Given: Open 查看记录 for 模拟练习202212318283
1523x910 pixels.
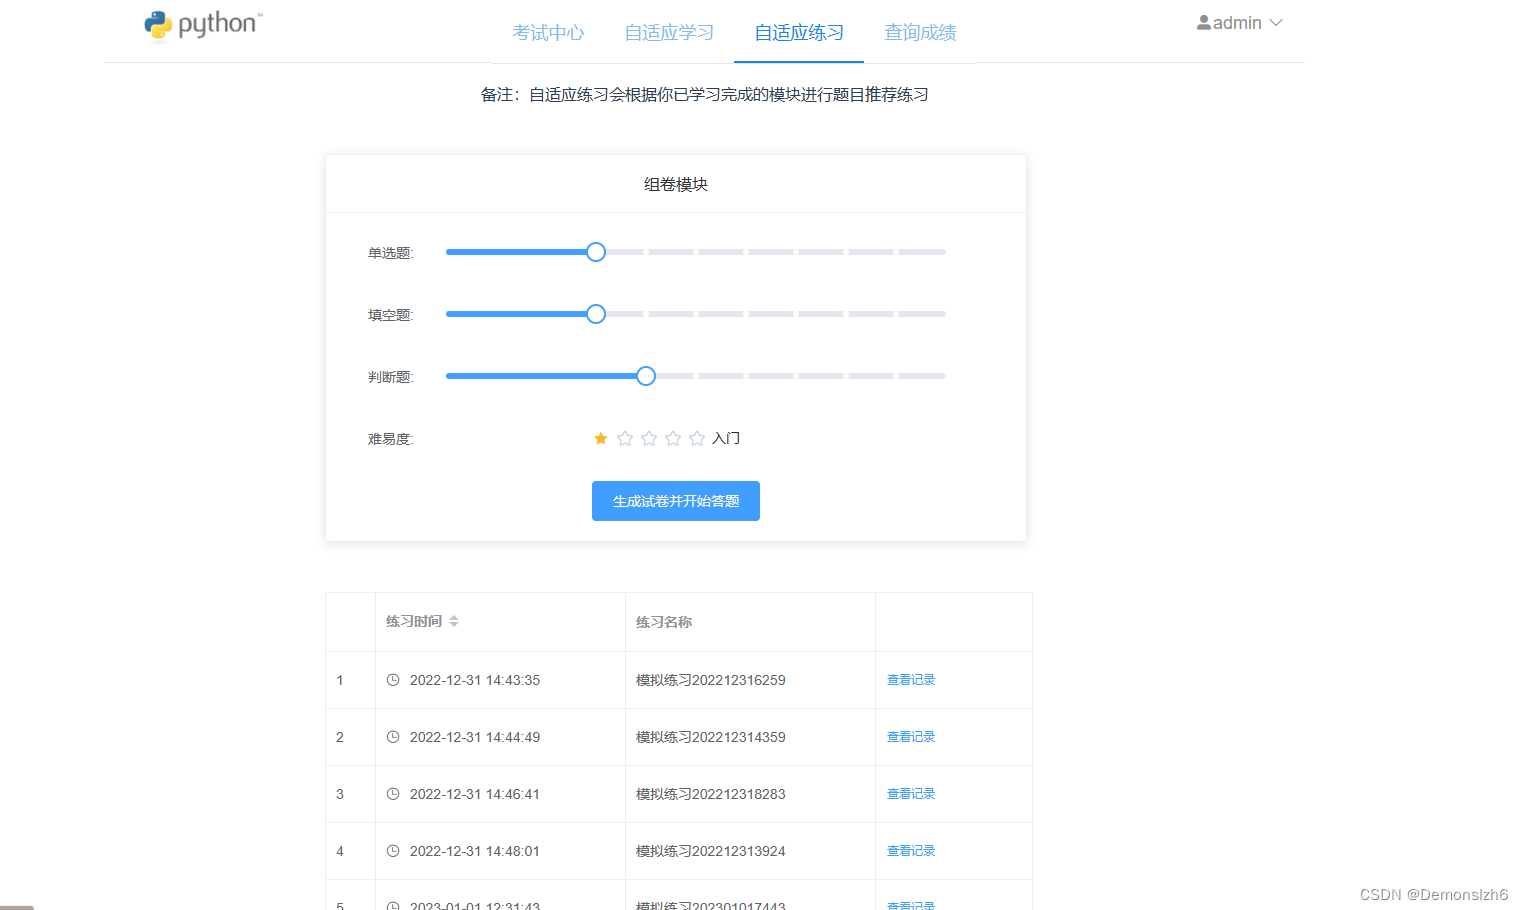Looking at the screenshot, I should click(x=911, y=794).
